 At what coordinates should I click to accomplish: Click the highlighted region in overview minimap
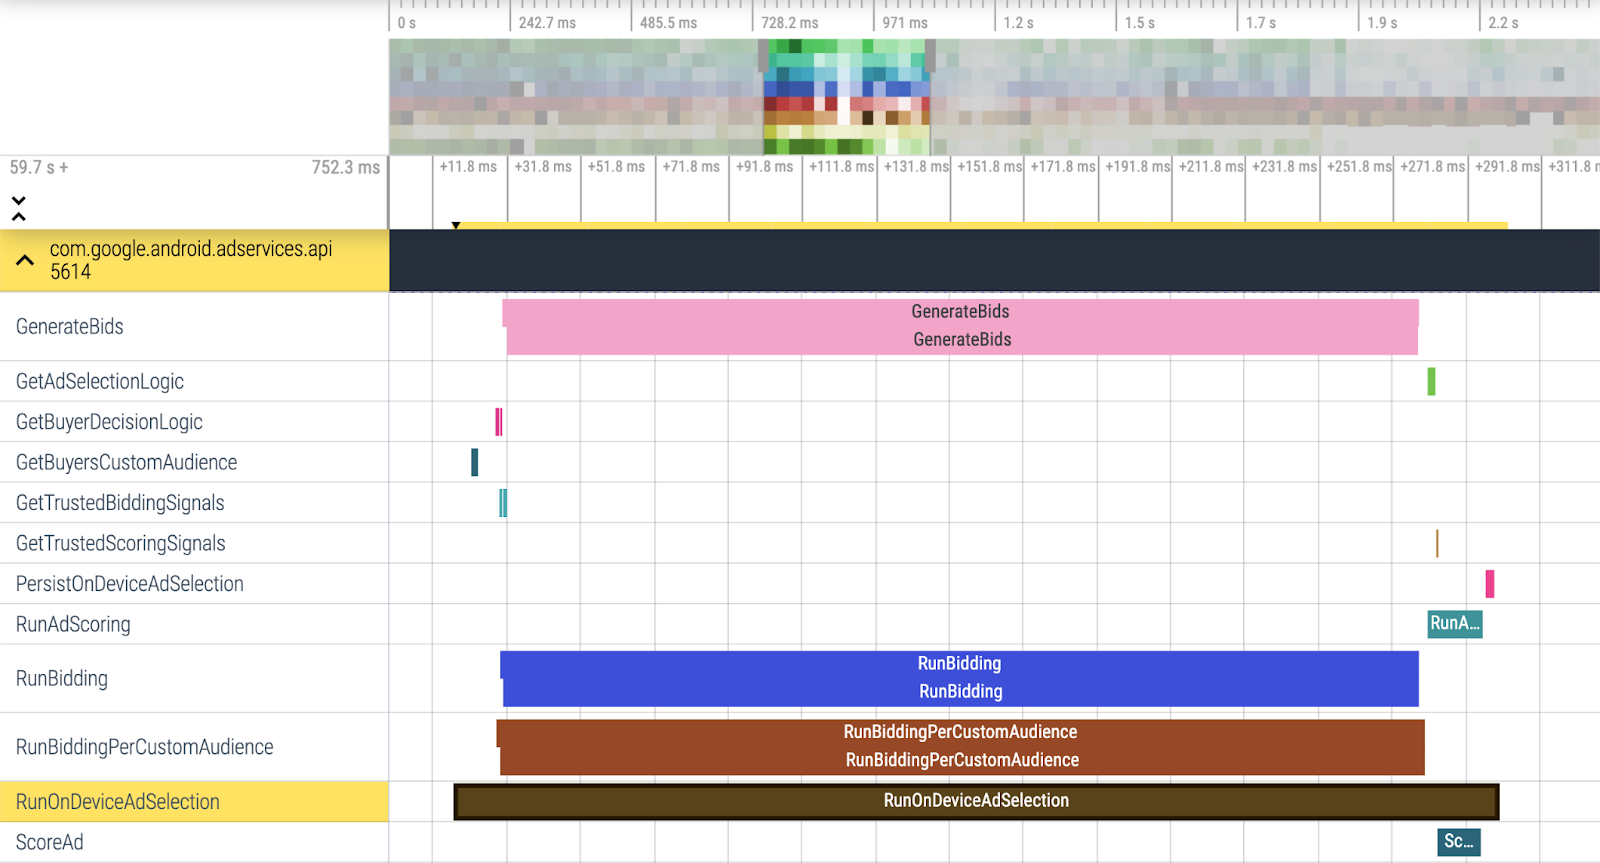click(846, 97)
